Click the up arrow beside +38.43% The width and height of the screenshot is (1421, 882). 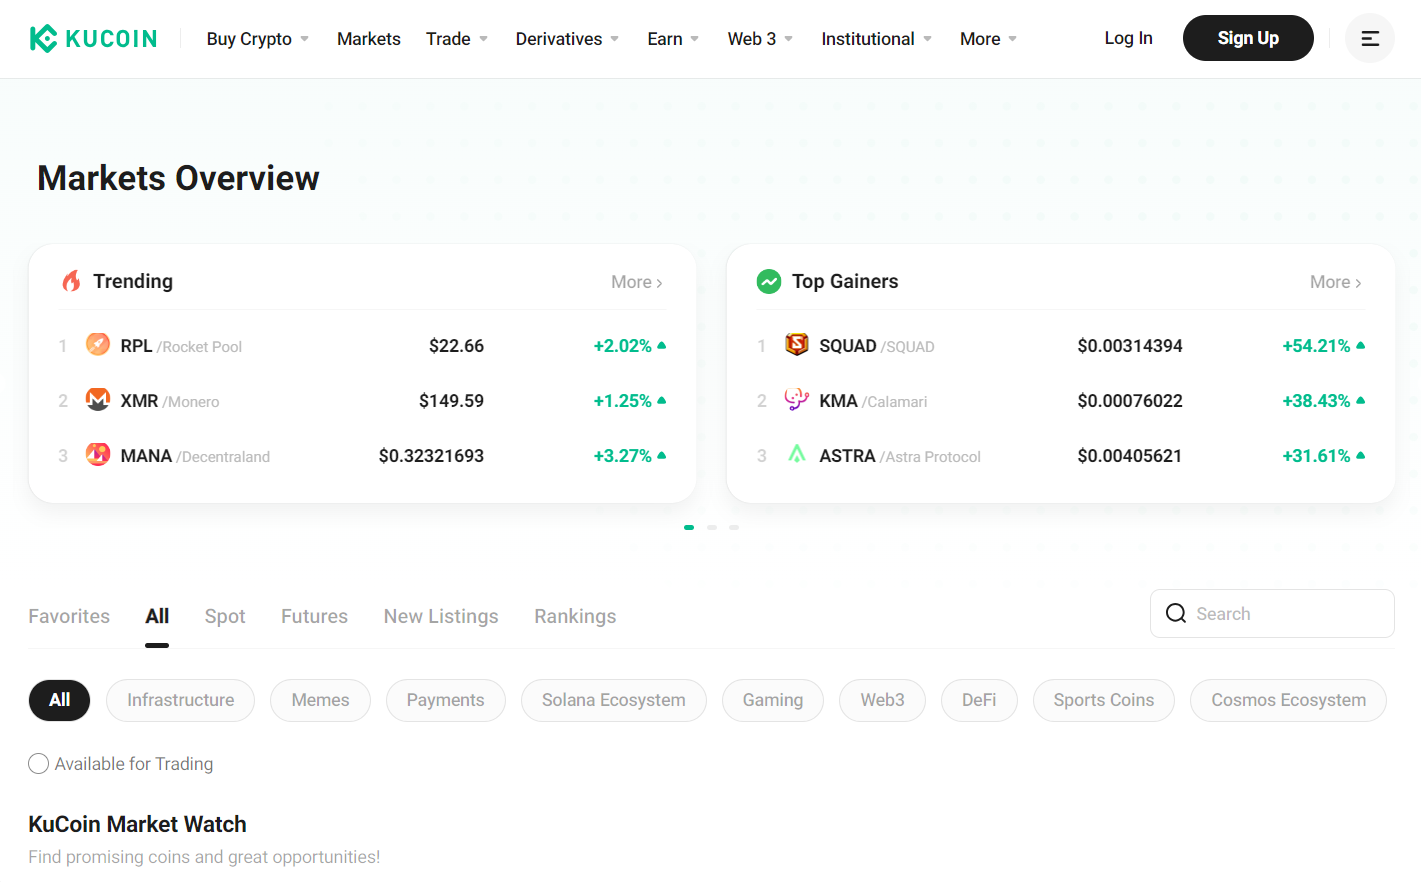pyautogui.click(x=1361, y=400)
